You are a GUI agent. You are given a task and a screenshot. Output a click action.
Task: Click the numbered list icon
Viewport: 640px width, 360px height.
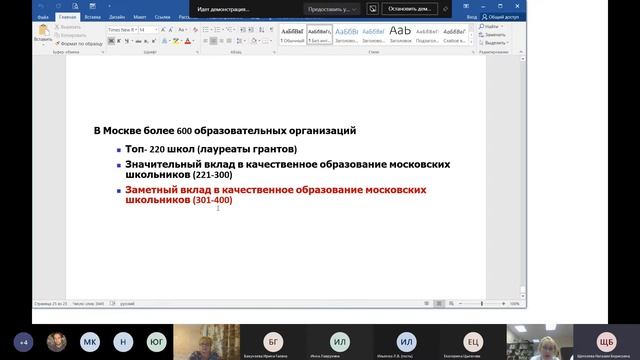pyautogui.click(x=218, y=30)
